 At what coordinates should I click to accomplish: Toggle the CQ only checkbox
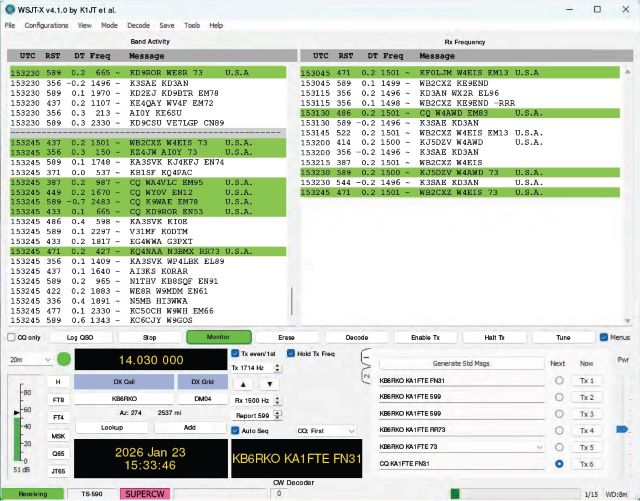pyautogui.click(x=9, y=338)
